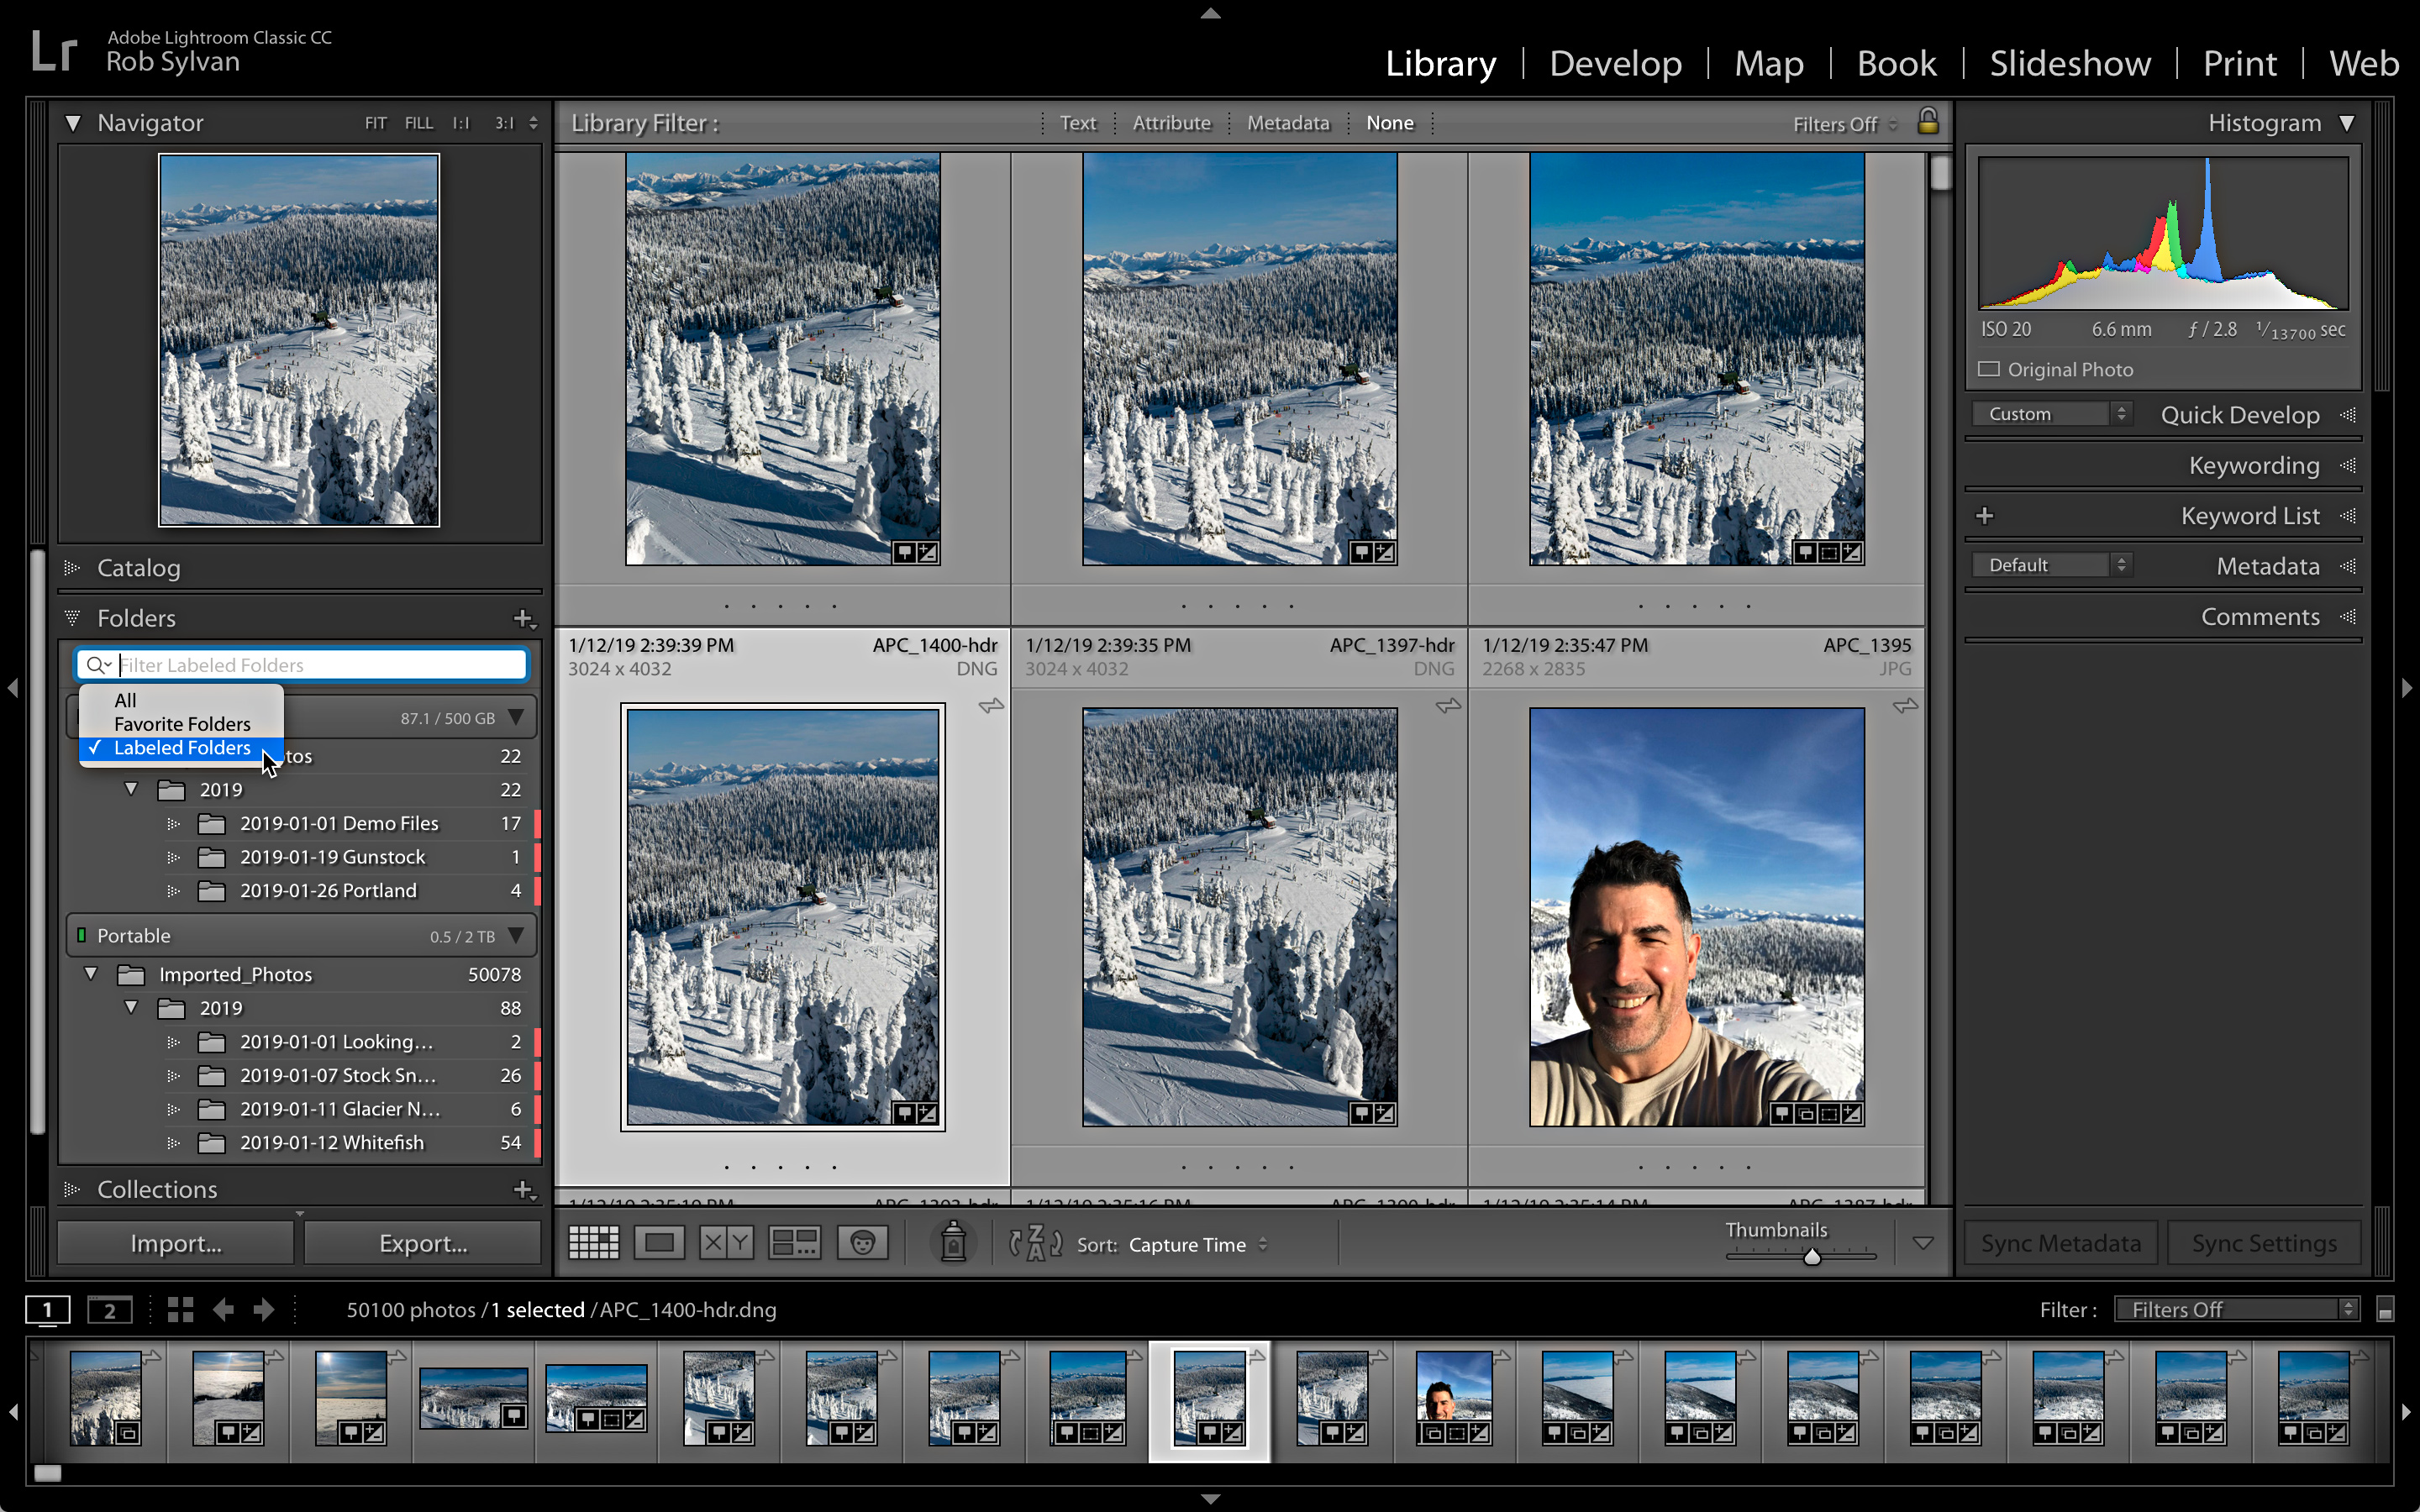The height and width of the screenshot is (1512, 2420).
Task: Add a new folder with plus icon
Action: coord(524,619)
